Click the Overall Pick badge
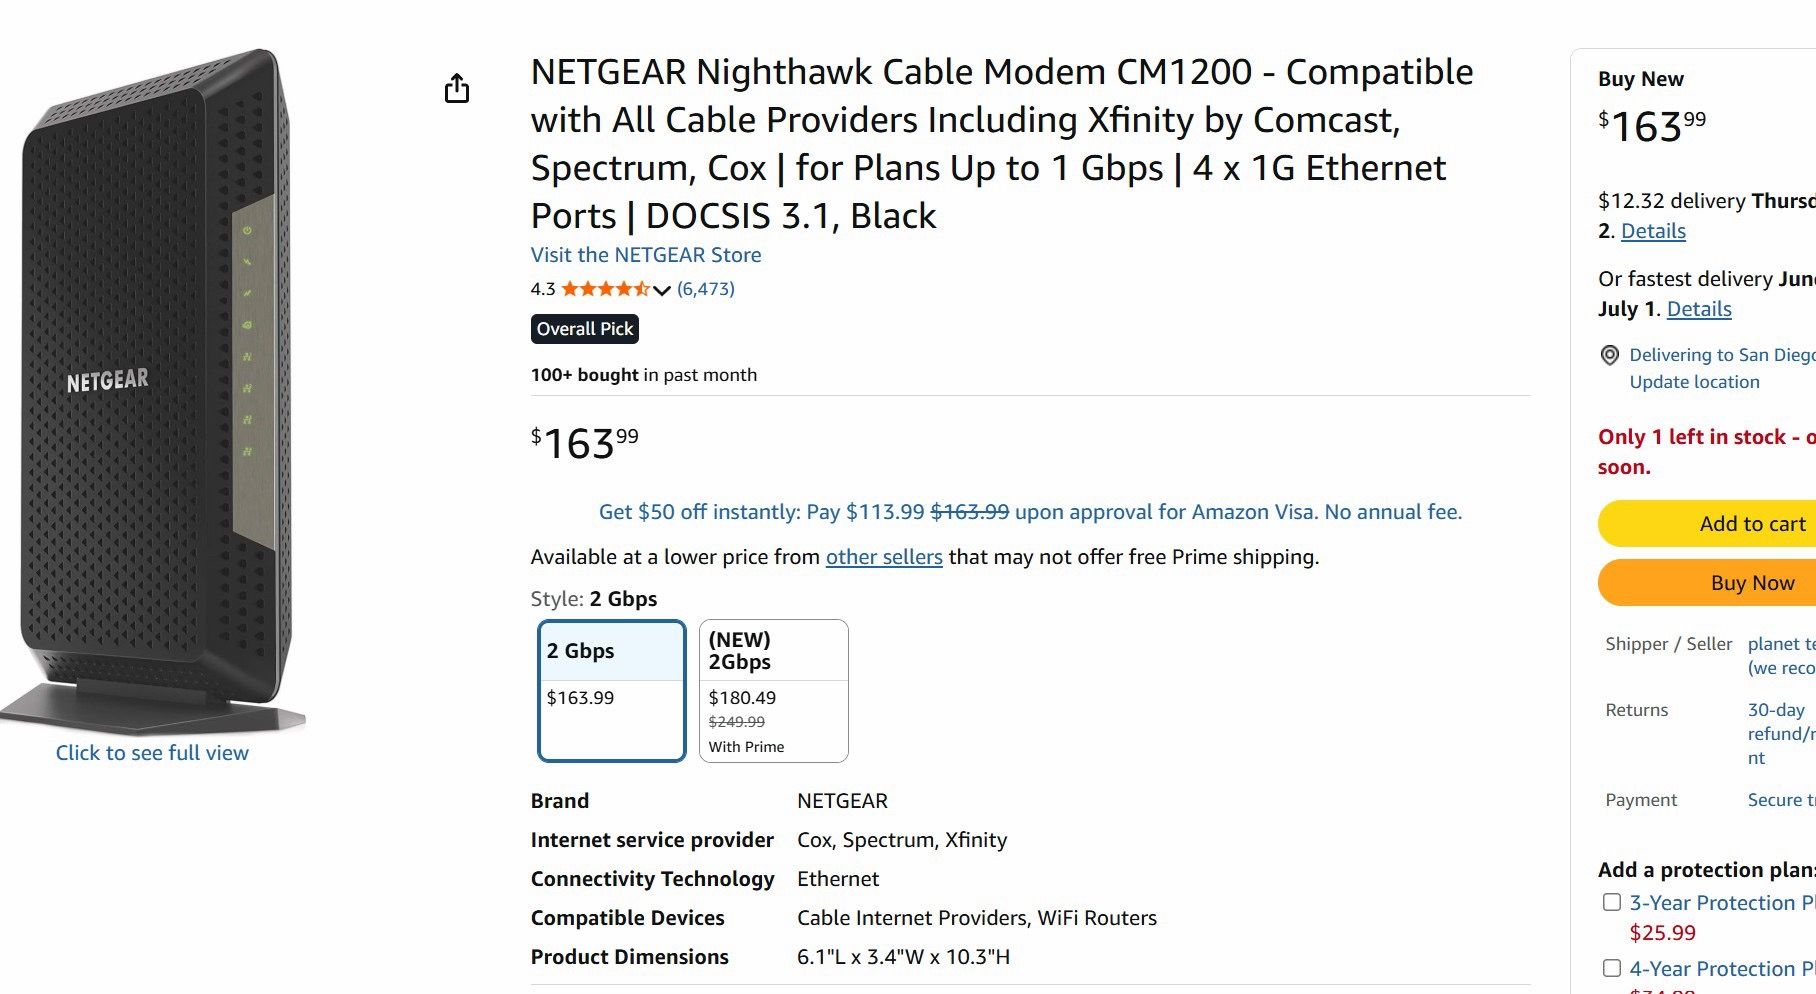Viewport: 1816px width, 994px height. pyautogui.click(x=585, y=329)
